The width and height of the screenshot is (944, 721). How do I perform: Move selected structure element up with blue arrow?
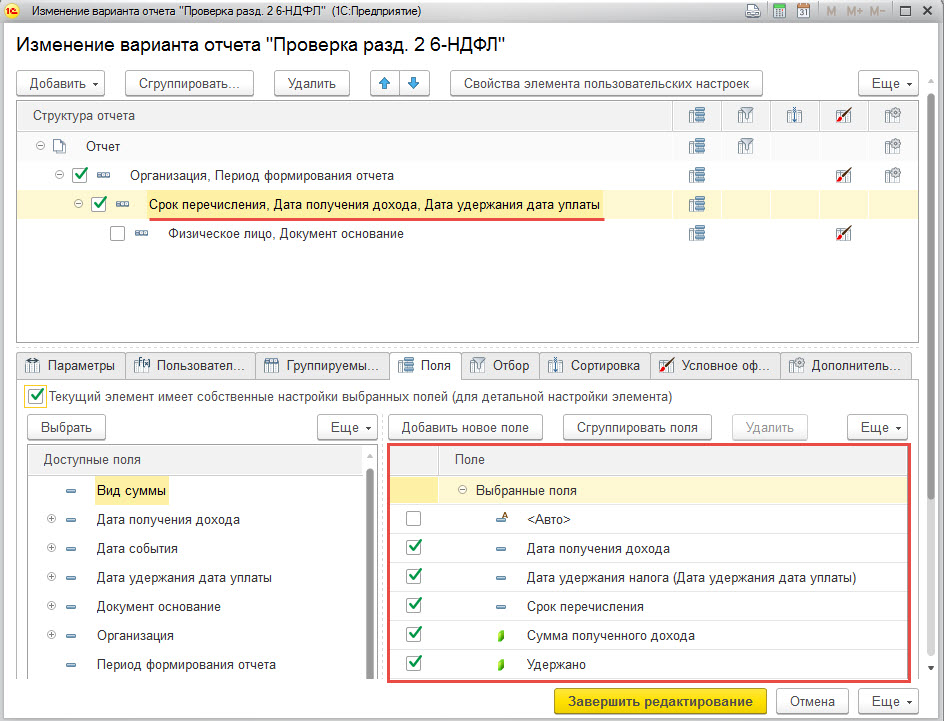[385, 84]
